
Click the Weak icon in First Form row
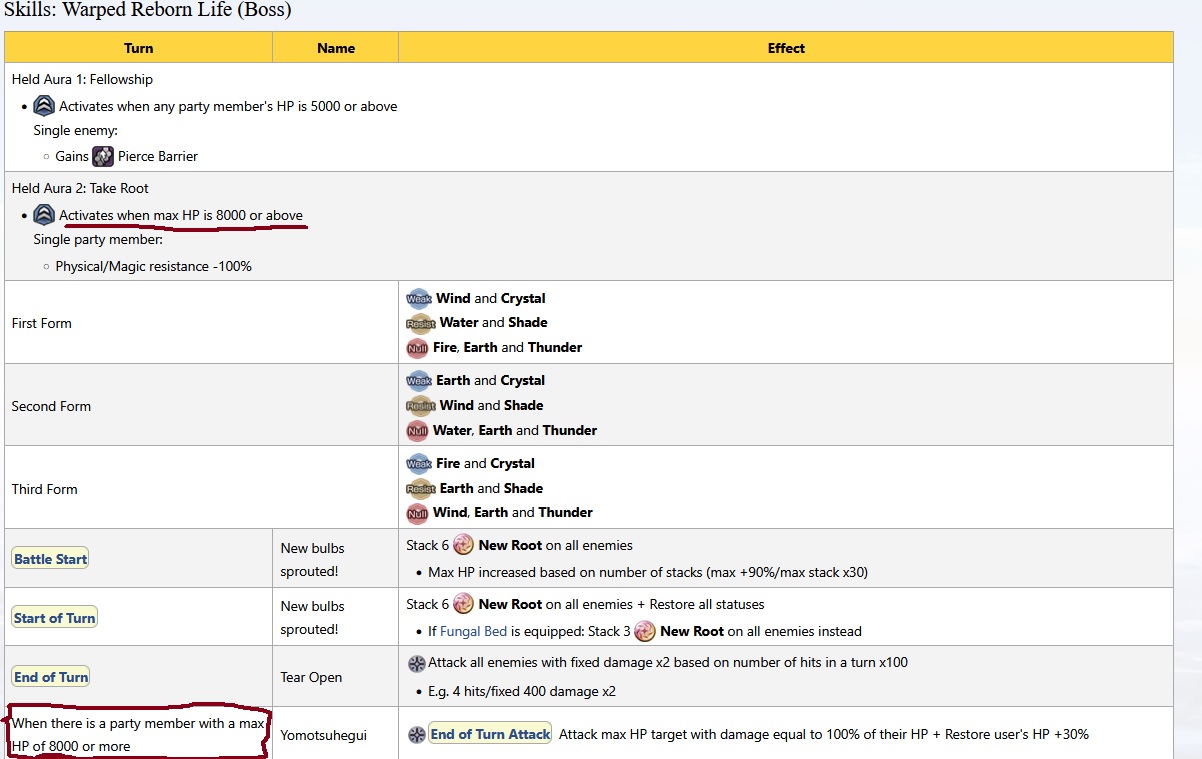tap(419, 298)
